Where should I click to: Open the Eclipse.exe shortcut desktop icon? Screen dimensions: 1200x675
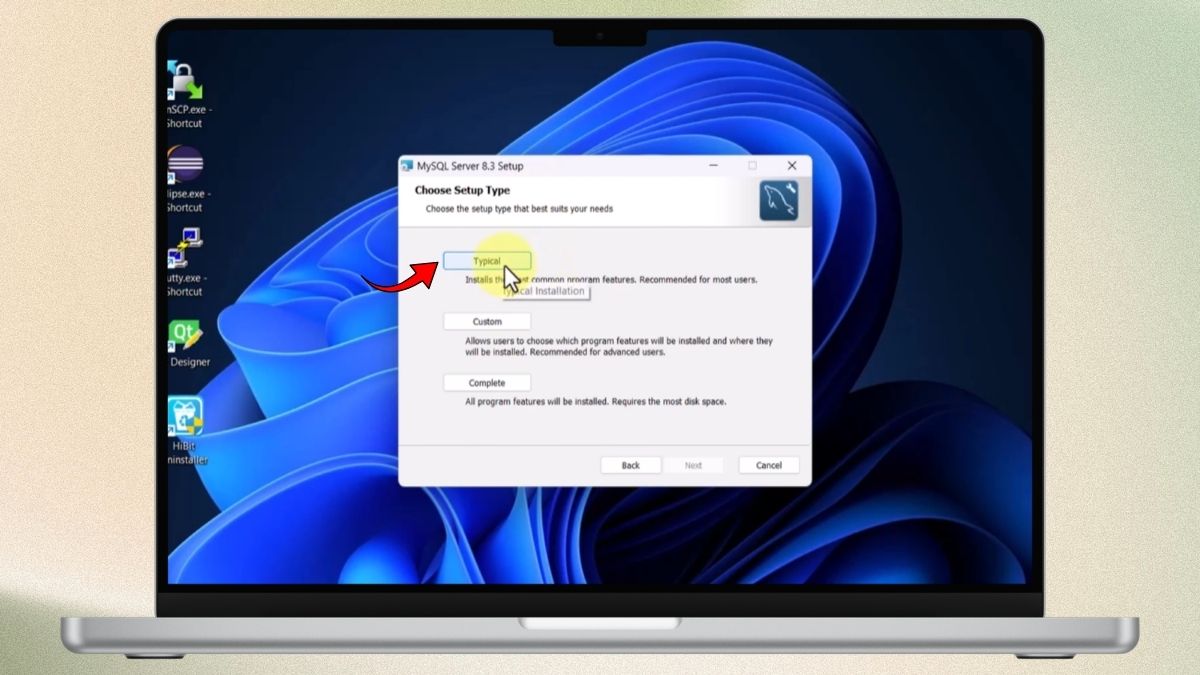pyautogui.click(x=185, y=180)
